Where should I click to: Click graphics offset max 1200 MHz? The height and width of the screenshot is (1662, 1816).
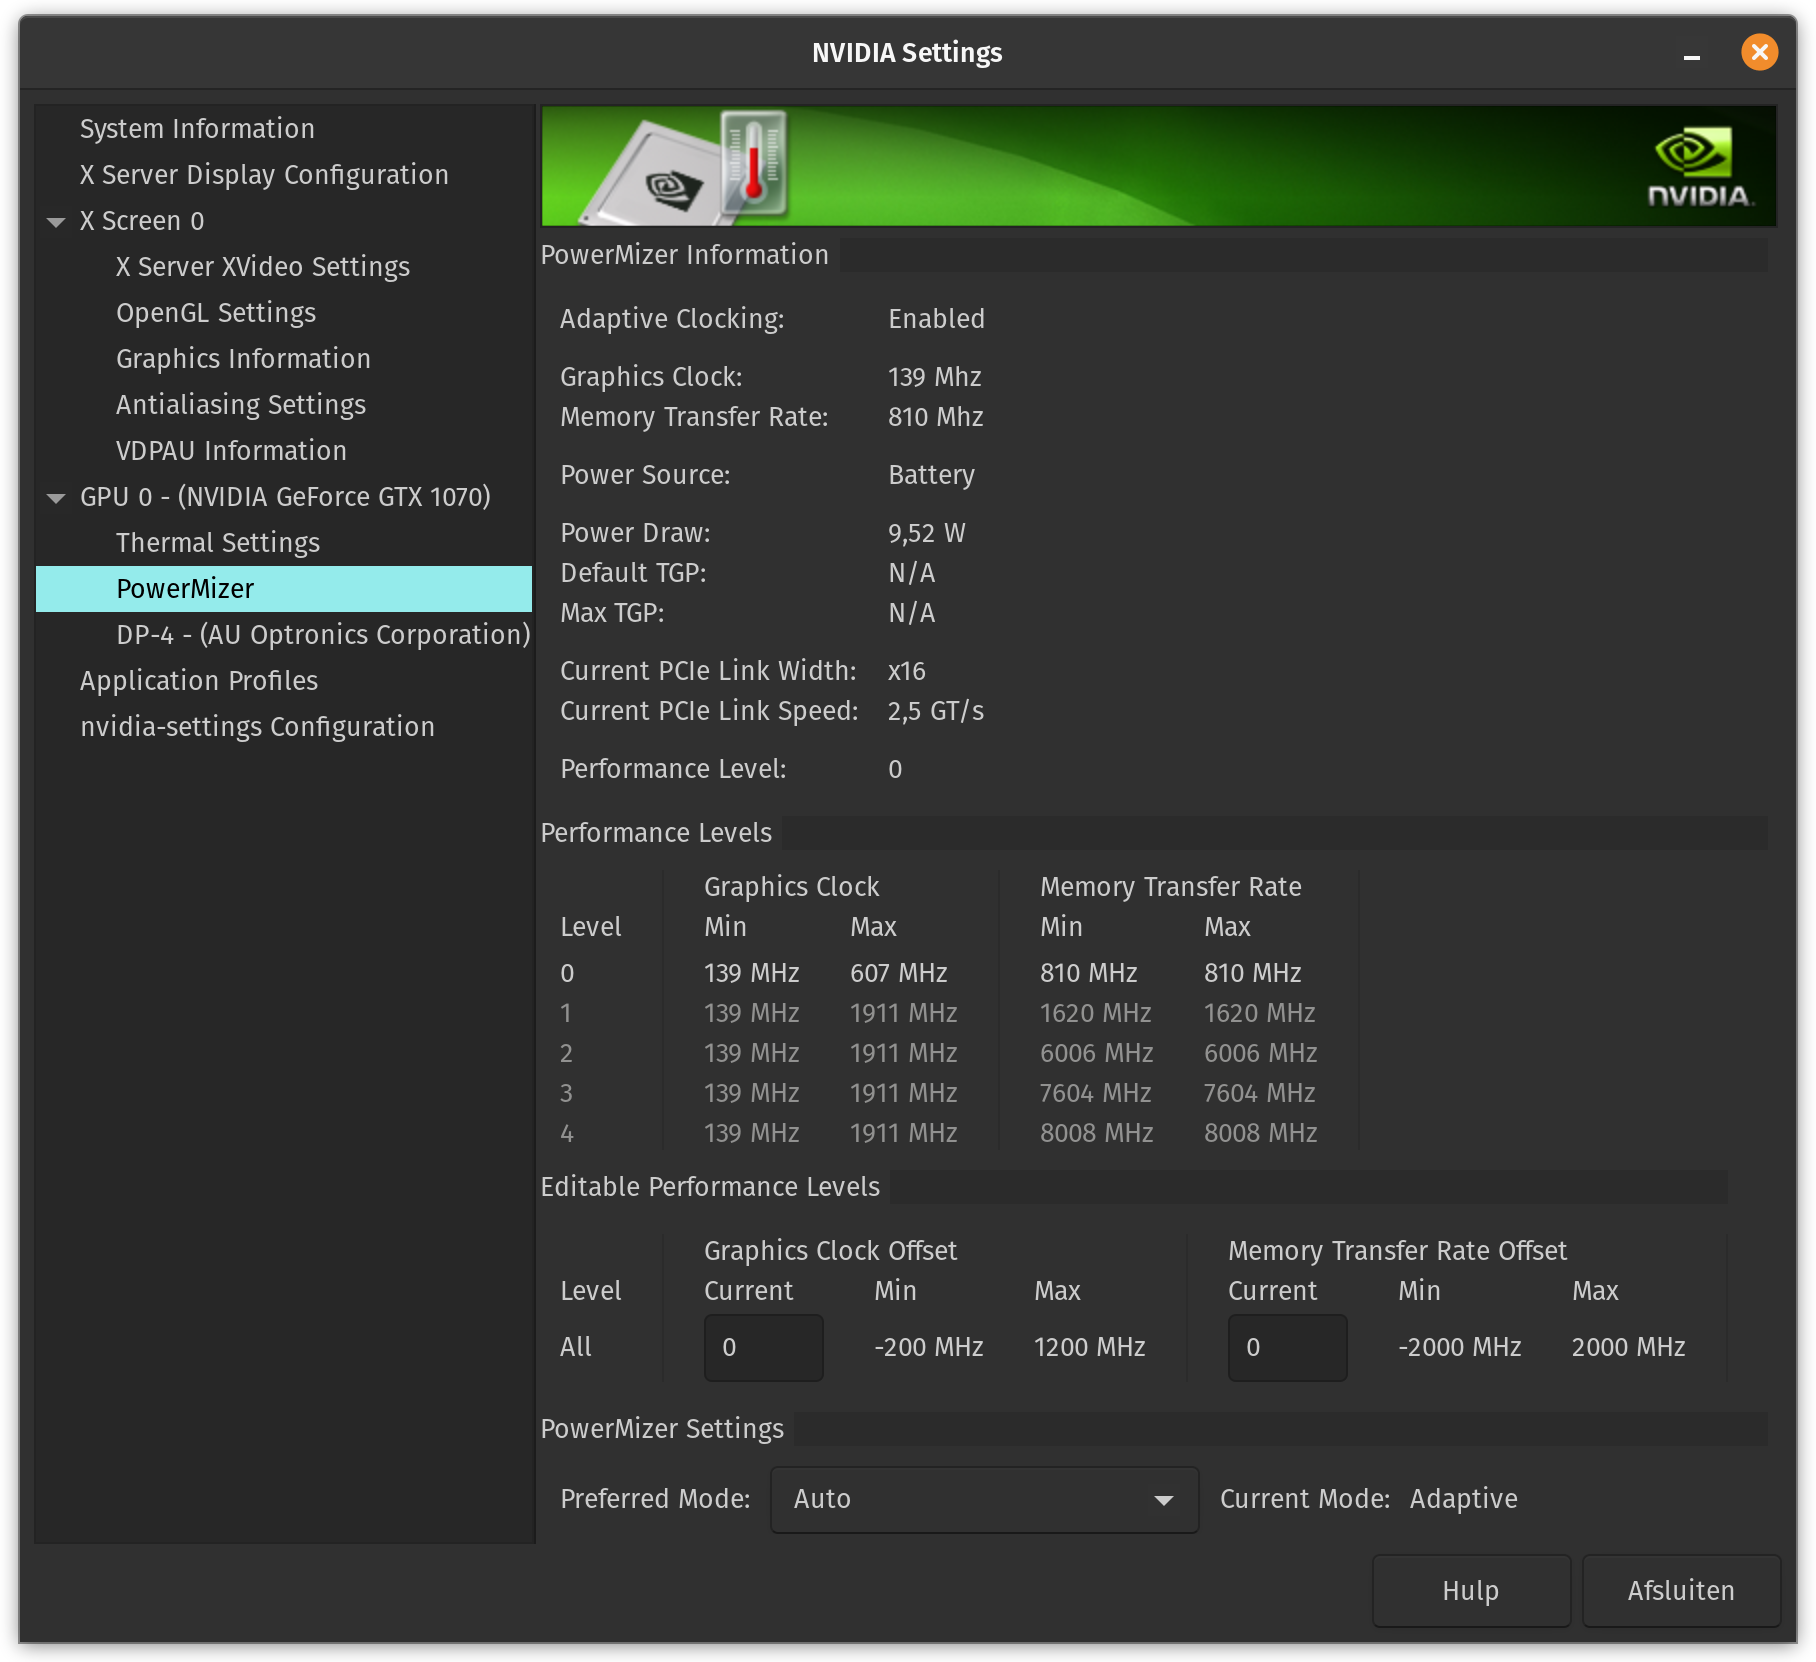click(1090, 1348)
